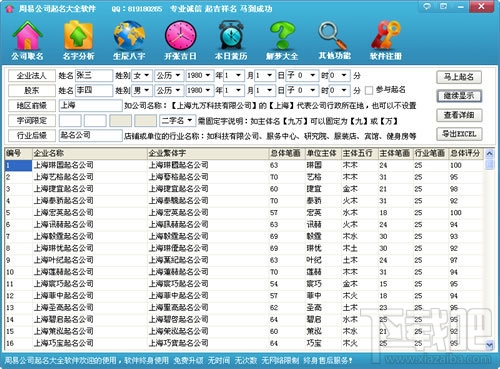Viewport: 500px width, 369px height.
Task: Open the 股东 gender dropdown
Action: pyautogui.click(x=142, y=90)
